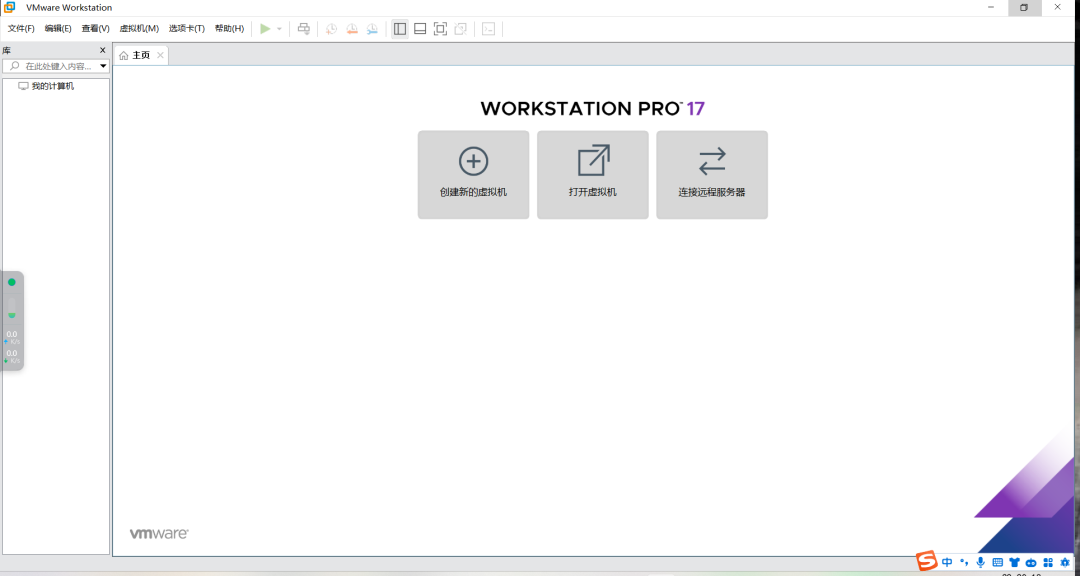Viewport: 1080px width, 576px height.
Task: Click the console view toolbar icon
Action: tap(488, 29)
